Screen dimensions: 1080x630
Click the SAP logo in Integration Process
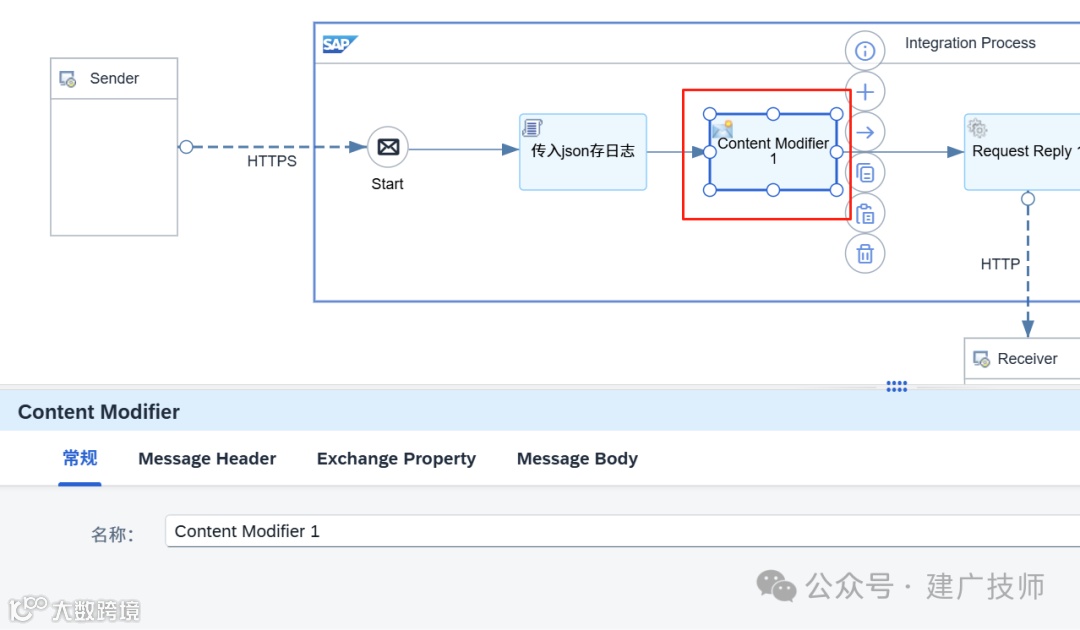pos(340,44)
